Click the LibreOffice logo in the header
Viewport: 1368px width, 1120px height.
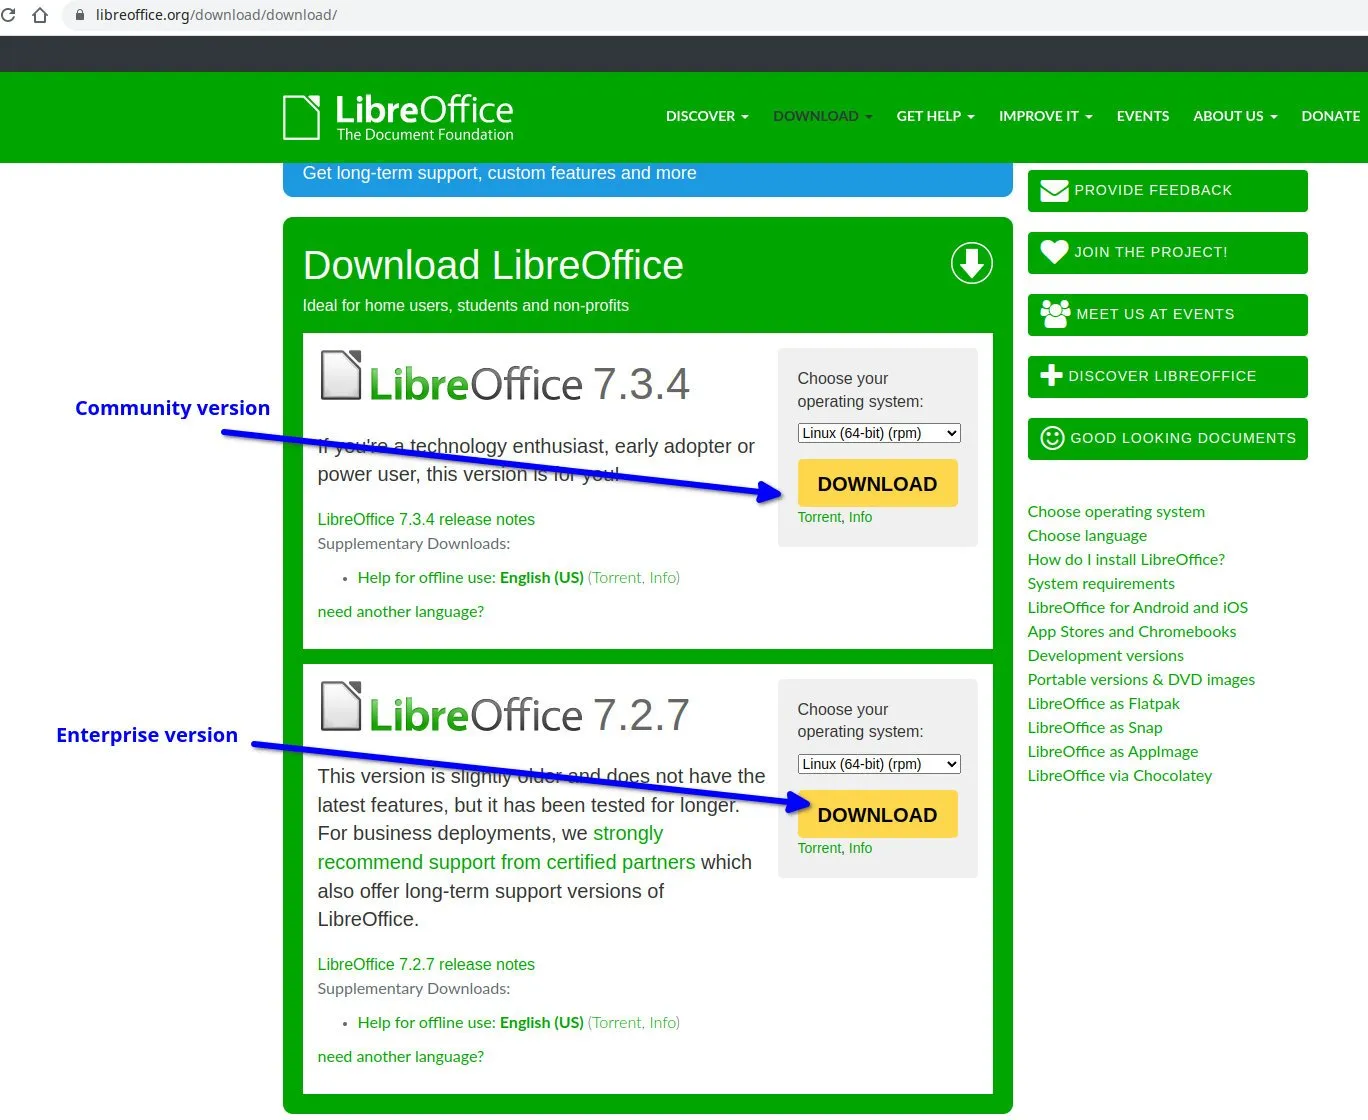tap(397, 115)
